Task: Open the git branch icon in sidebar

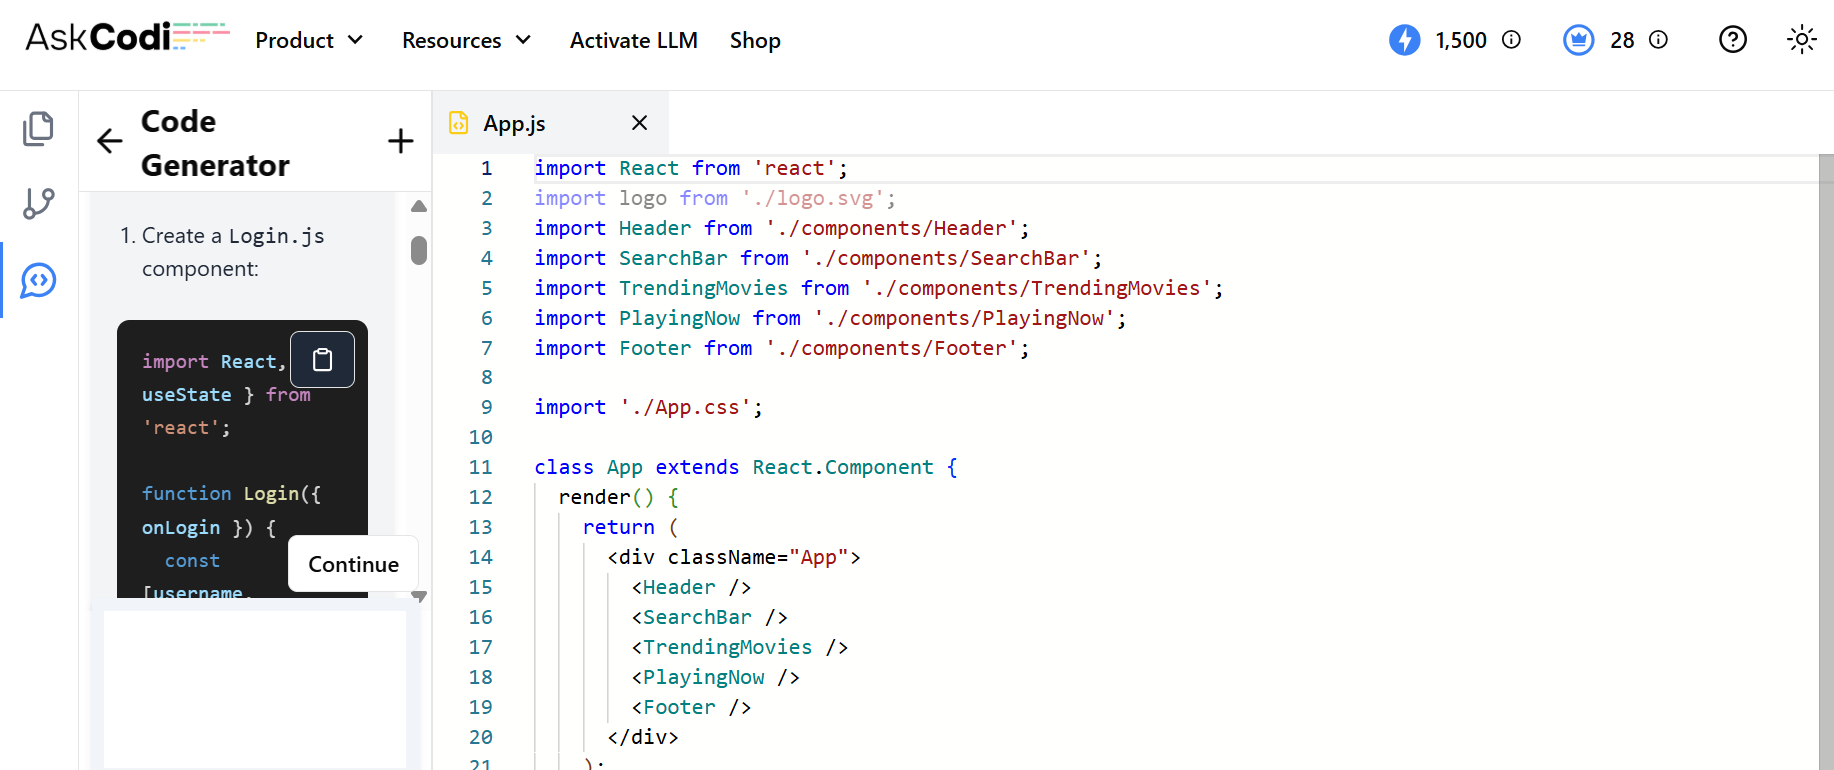Action: point(38,203)
